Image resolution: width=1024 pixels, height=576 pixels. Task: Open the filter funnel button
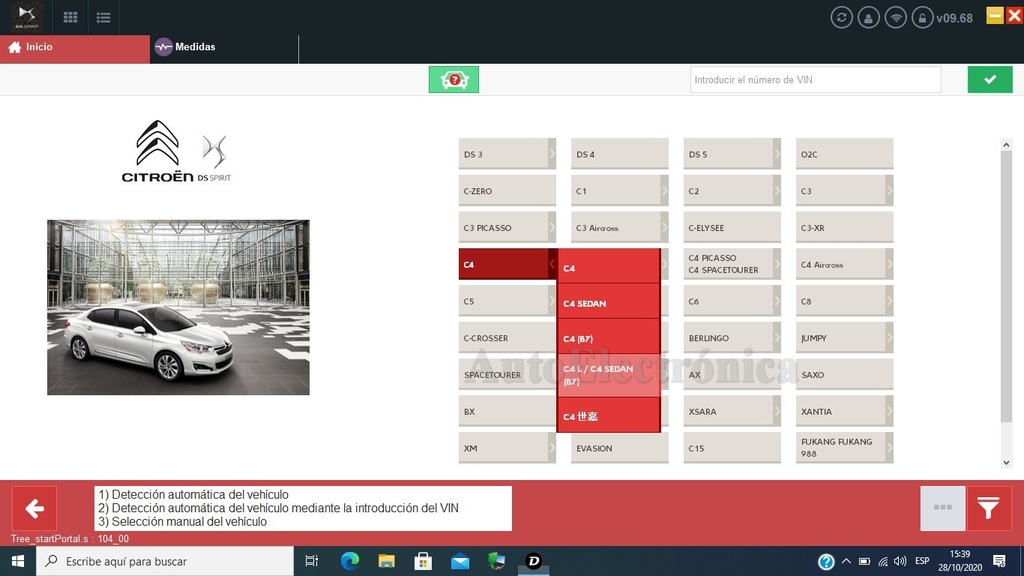pyautogui.click(x=989, y=508)
